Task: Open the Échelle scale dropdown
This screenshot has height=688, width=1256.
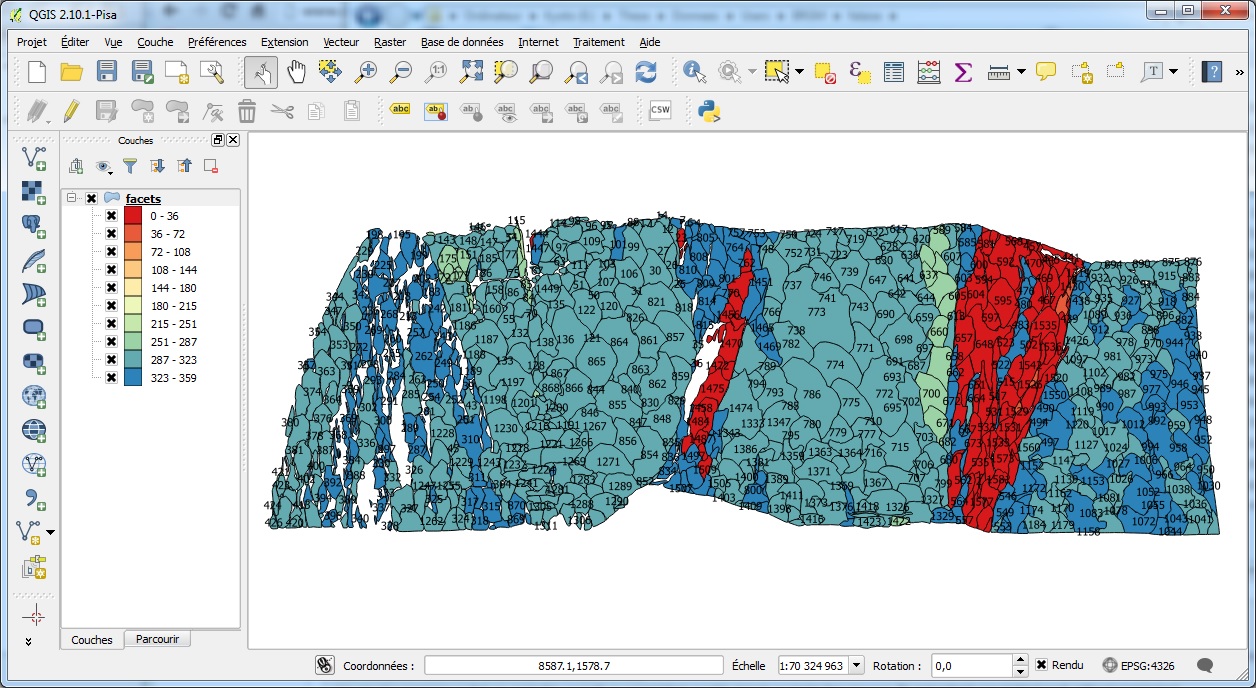Action: tap(857, 665)
